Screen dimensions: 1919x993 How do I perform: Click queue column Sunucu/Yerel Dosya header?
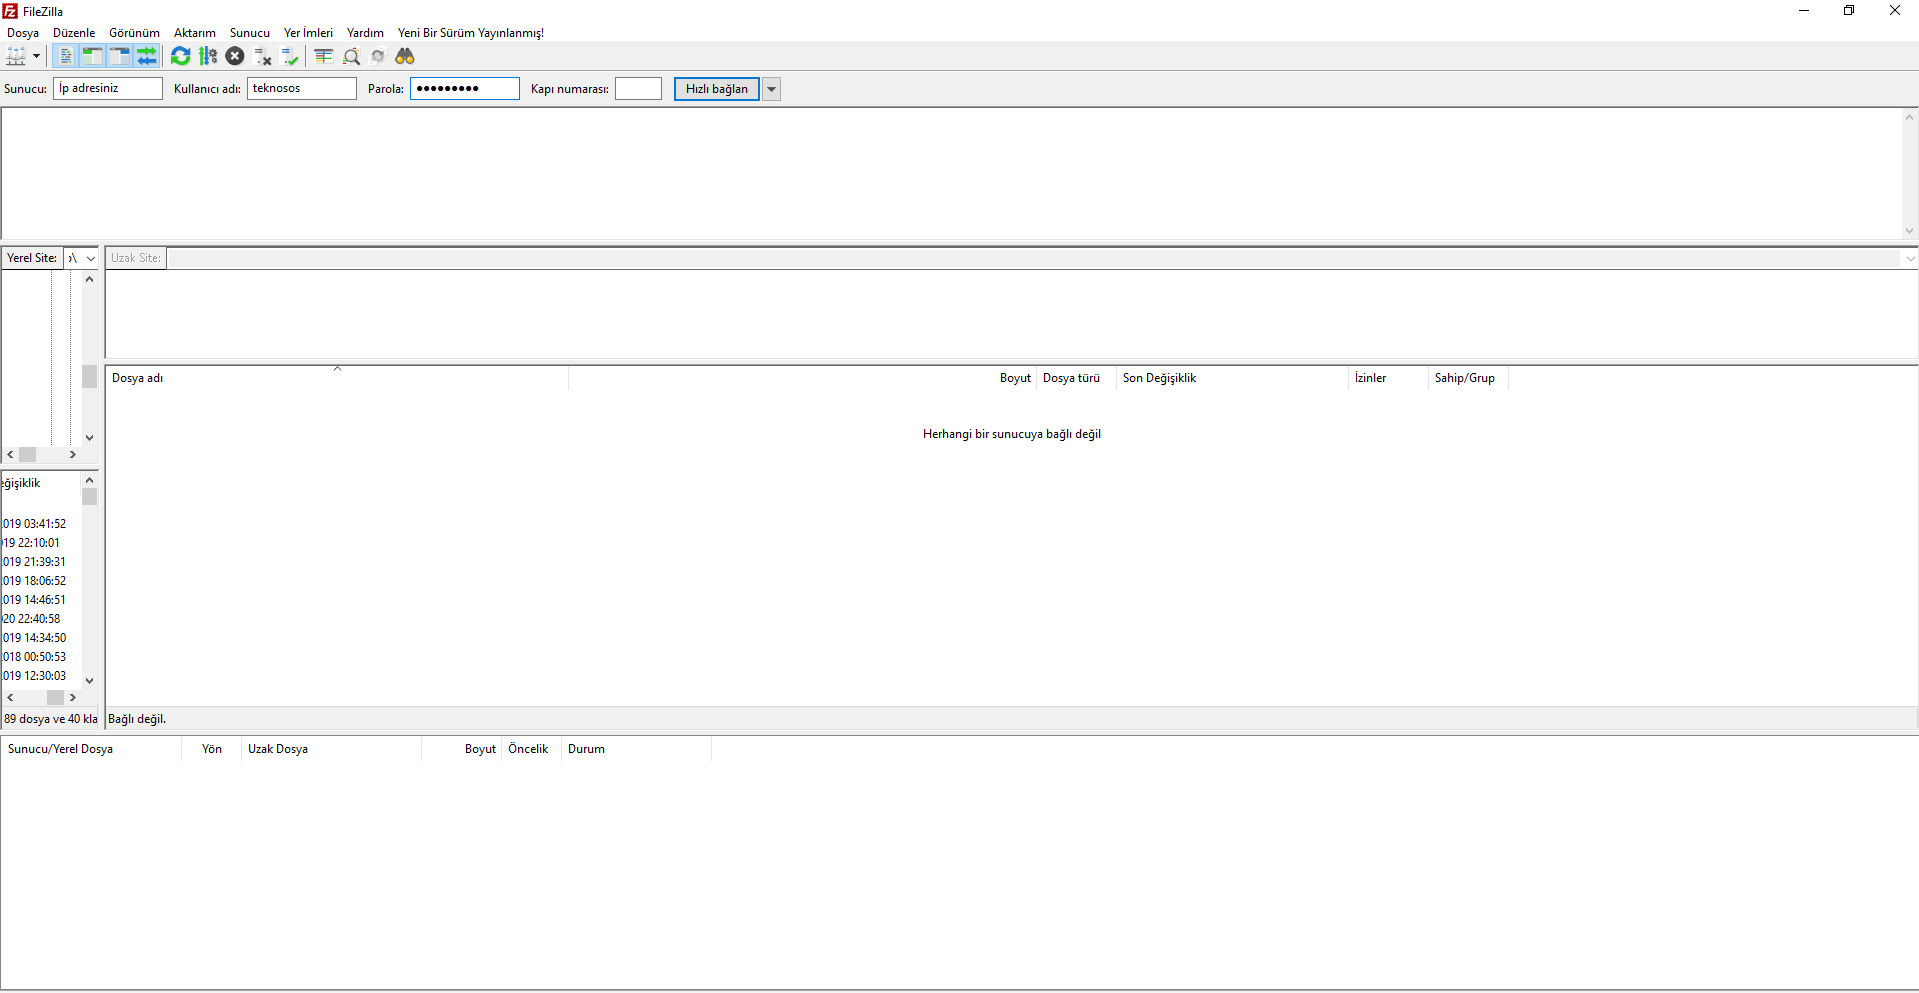click(x=91, y=749)
